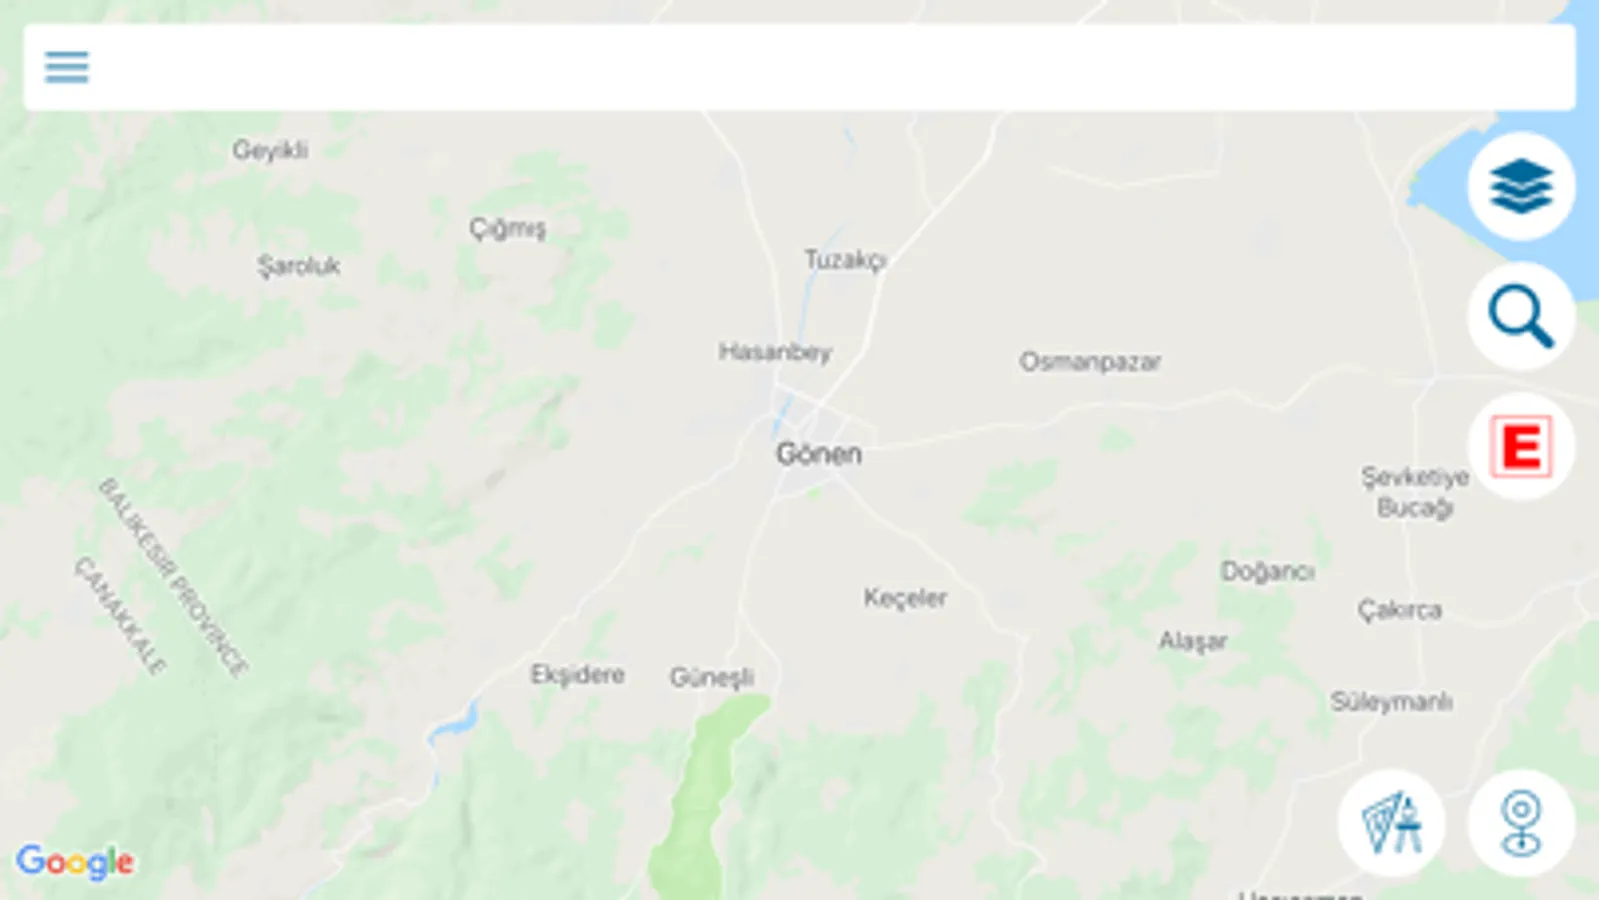
Task: Tap the red E pharmacy icon
Action: click(1521, 446)
